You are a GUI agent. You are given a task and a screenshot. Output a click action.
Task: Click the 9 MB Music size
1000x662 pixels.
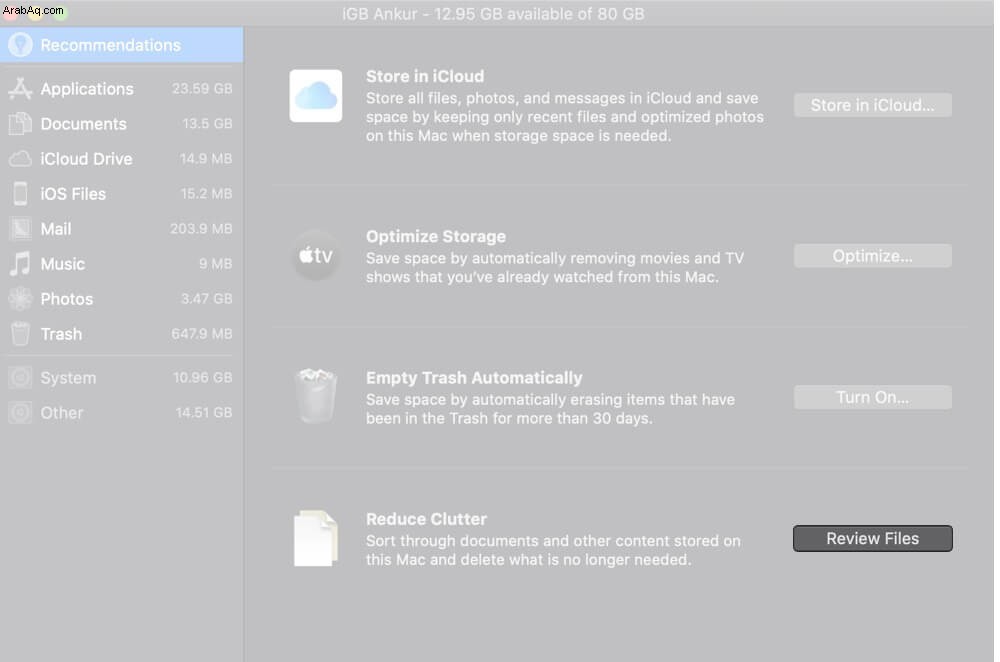click(216, 264)
